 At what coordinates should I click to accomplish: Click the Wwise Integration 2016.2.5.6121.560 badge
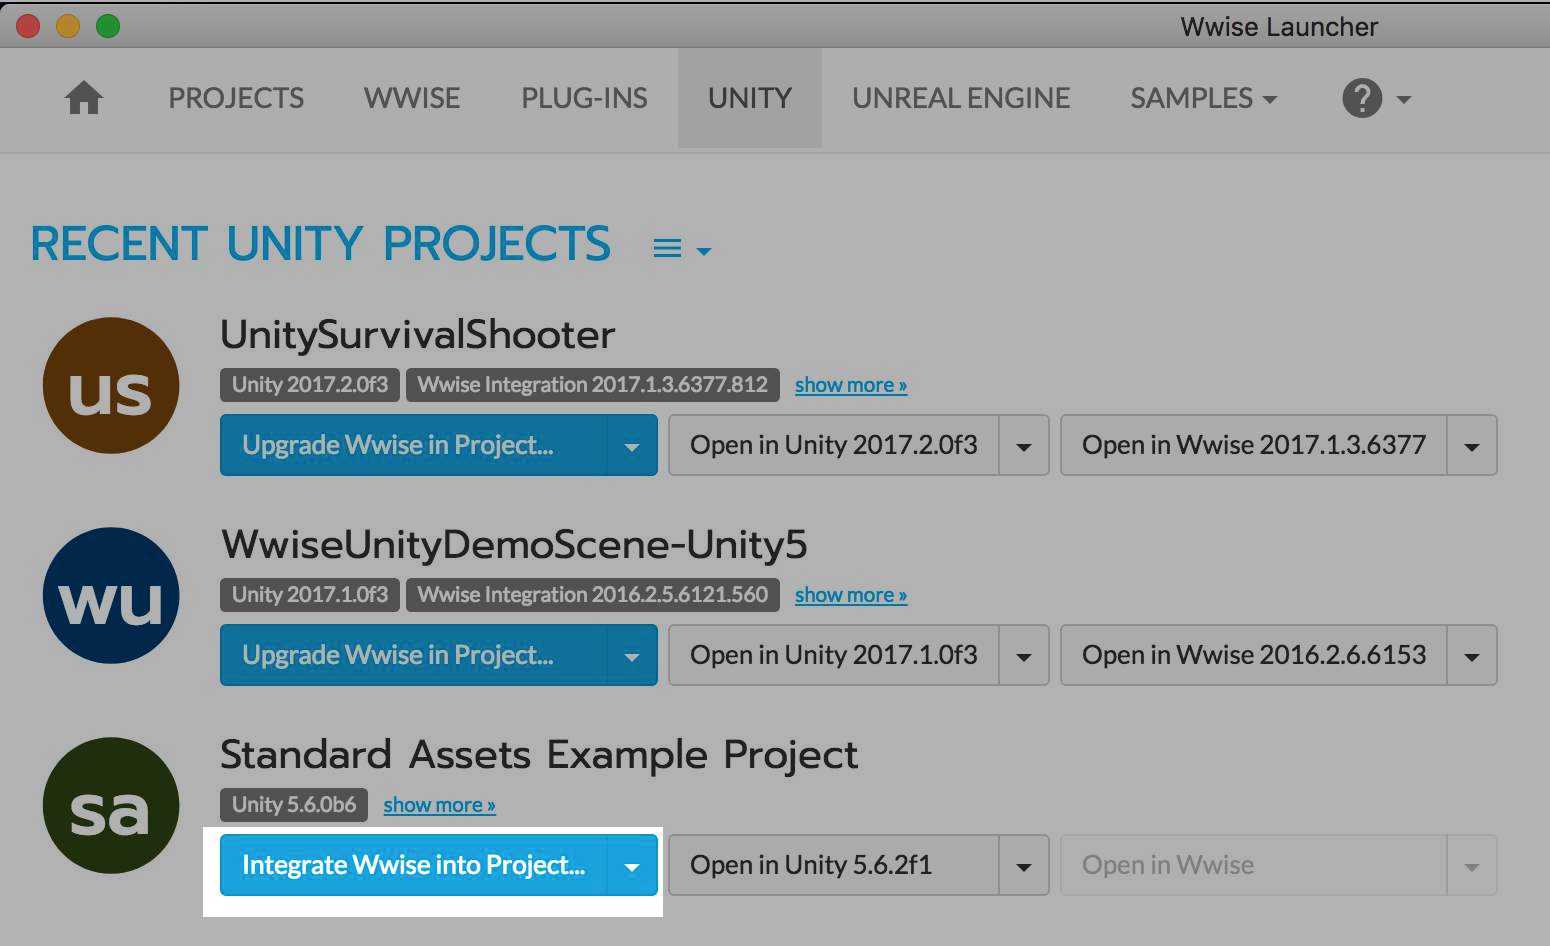[592, 594]
